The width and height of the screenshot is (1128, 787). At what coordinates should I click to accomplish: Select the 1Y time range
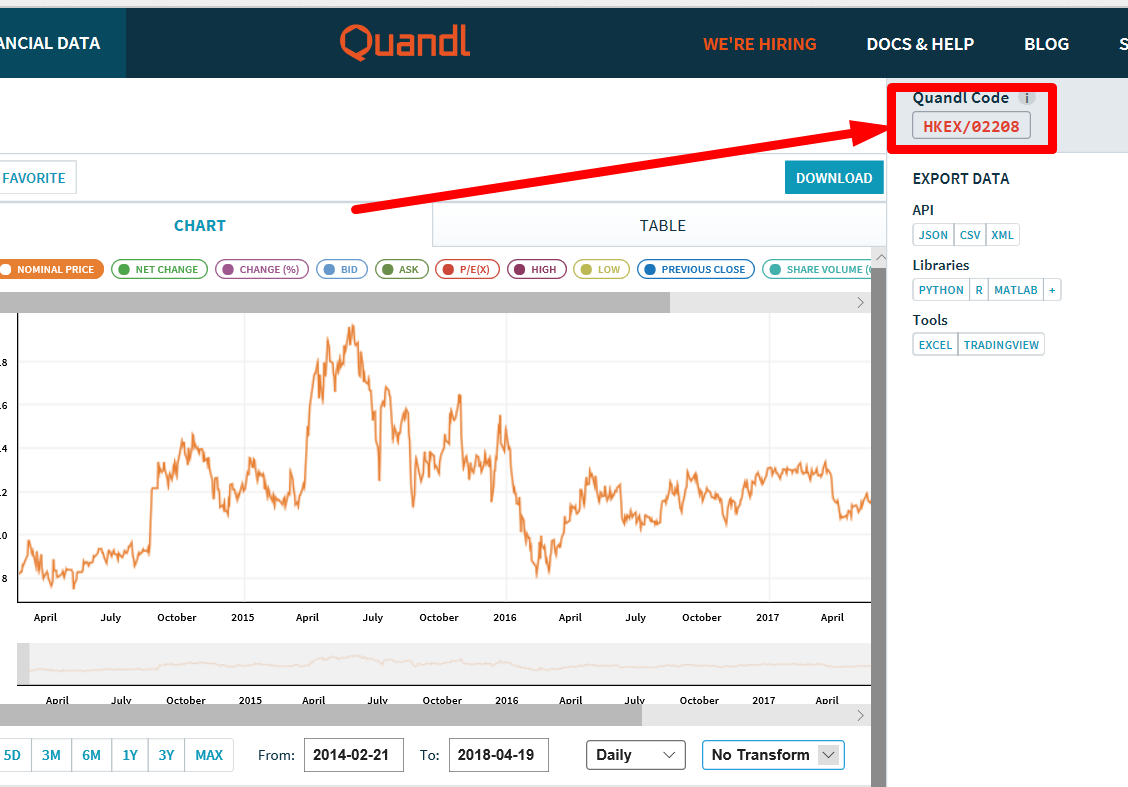(129, 755)
